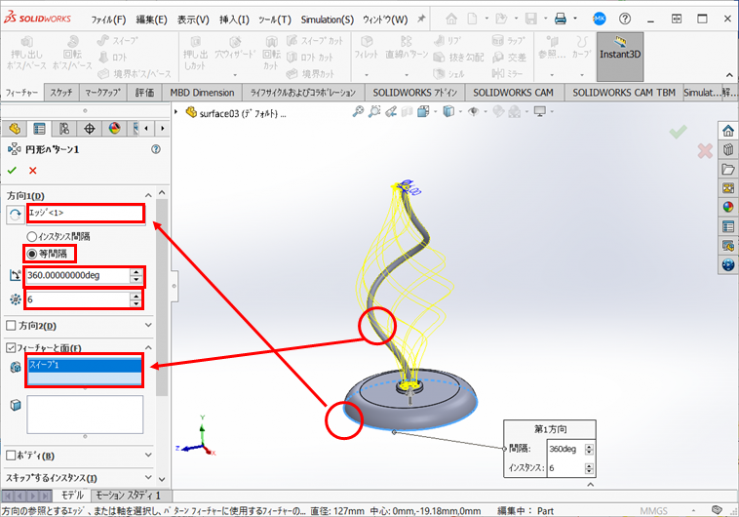Enable the 方向2 checkbox
This screenshot has width=739, height=517.
pos(11,326)
